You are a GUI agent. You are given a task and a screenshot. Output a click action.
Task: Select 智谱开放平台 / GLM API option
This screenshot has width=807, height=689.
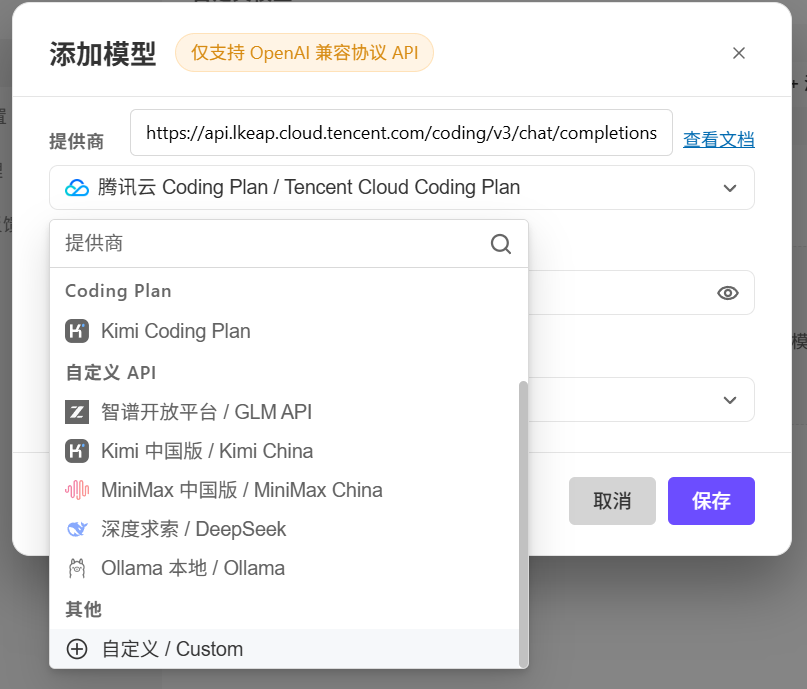[284, 412]
